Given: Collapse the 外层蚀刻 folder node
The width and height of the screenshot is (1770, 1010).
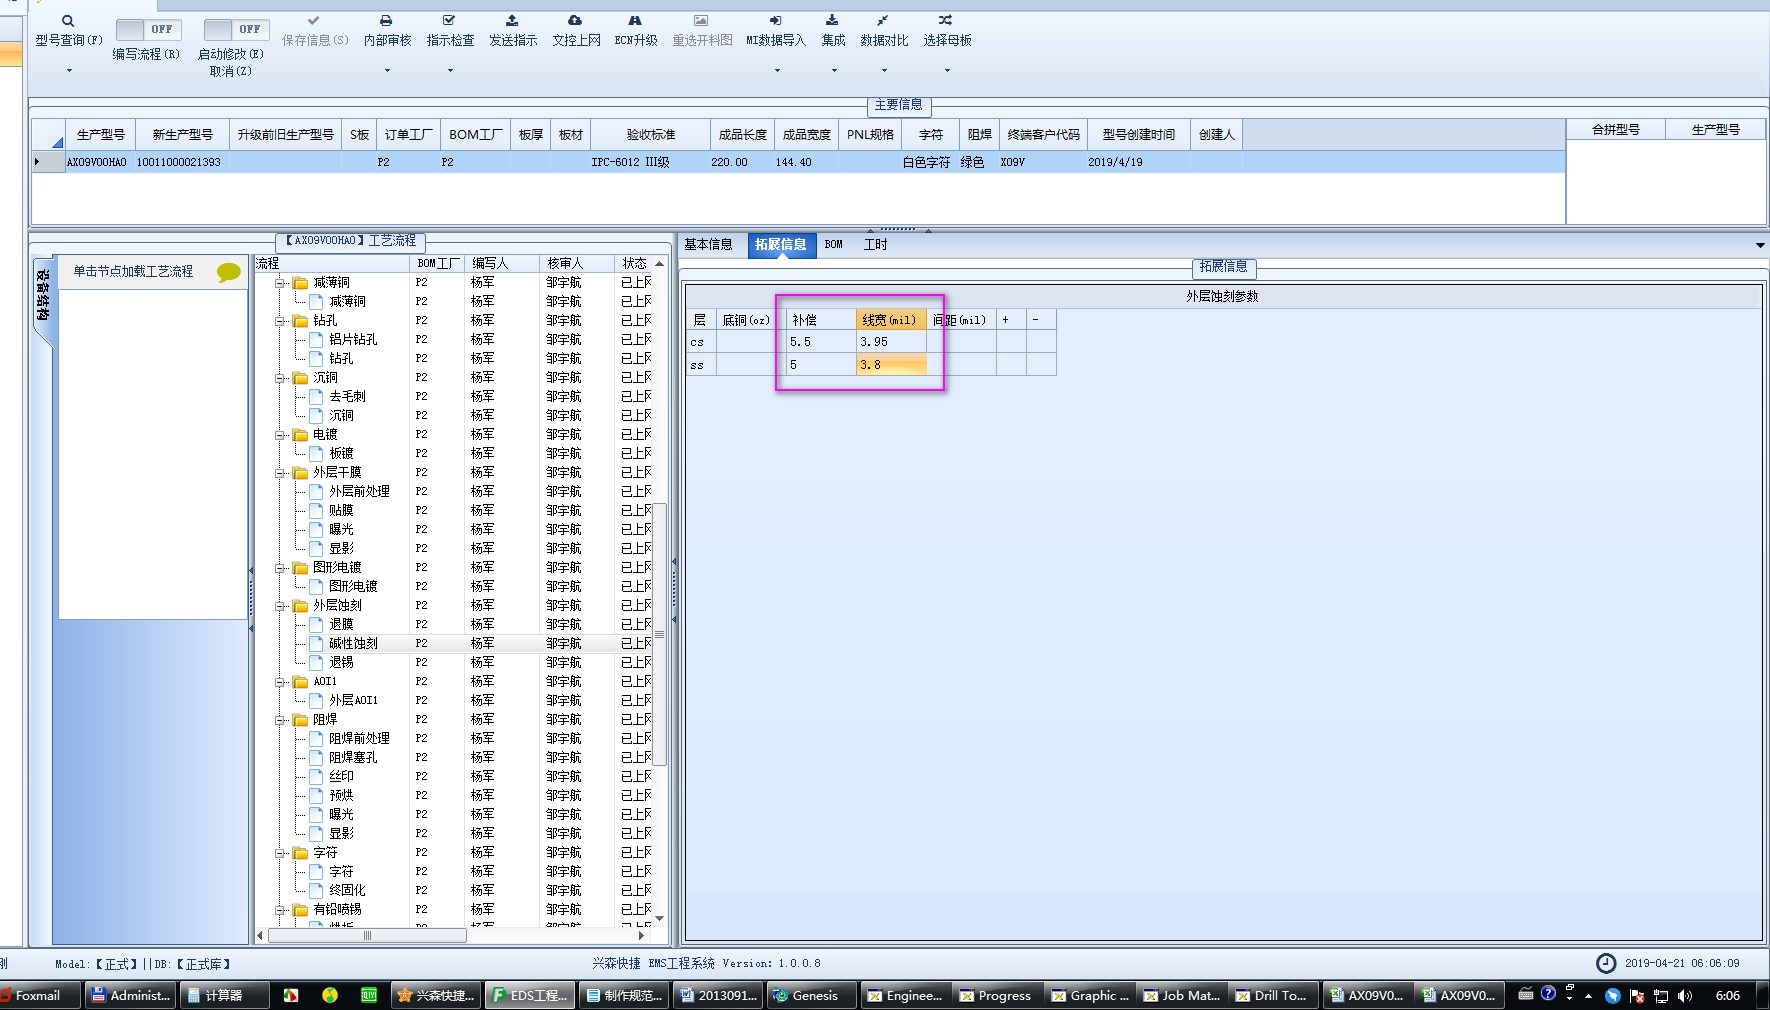Looking at the screenshot, I should pos(280,606).
